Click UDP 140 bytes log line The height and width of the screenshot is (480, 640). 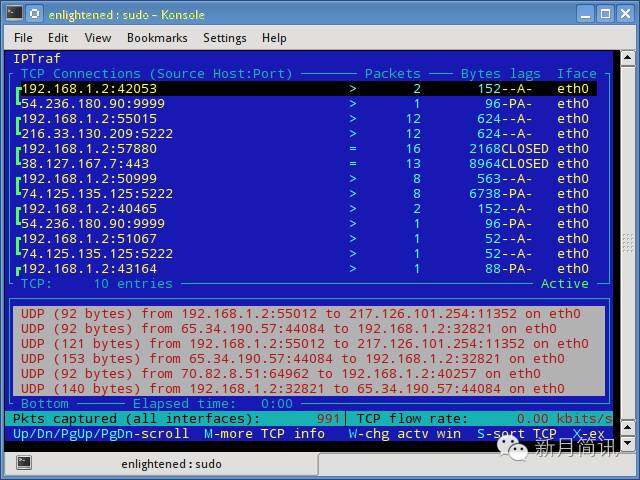coord(293,389)
